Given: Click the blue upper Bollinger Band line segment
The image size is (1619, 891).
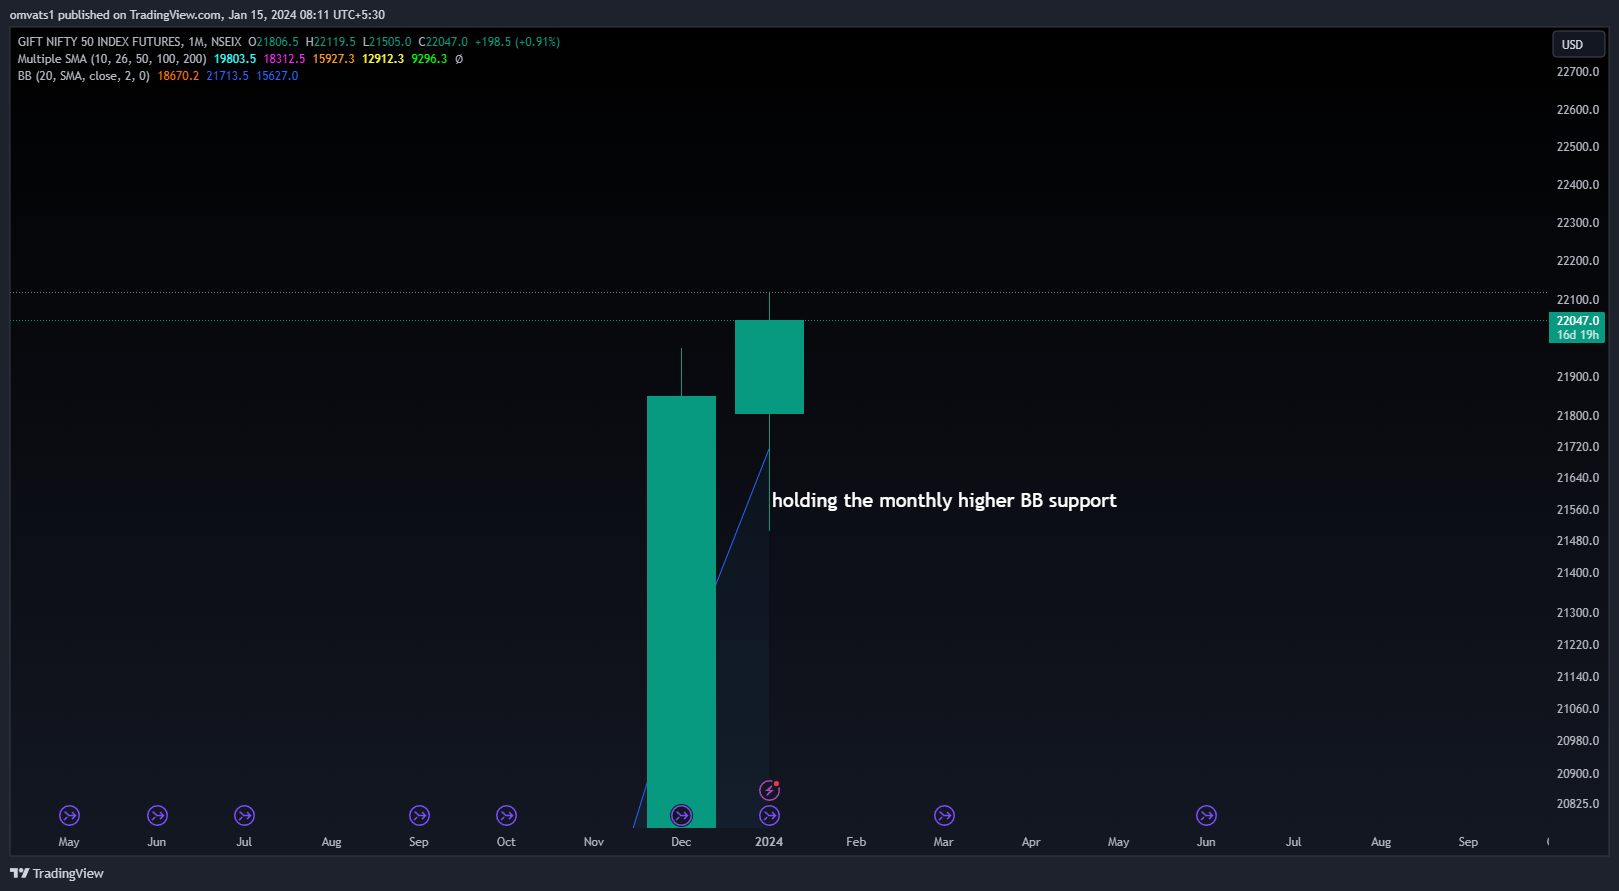Looking at the screenshot, I should (742, 517).
